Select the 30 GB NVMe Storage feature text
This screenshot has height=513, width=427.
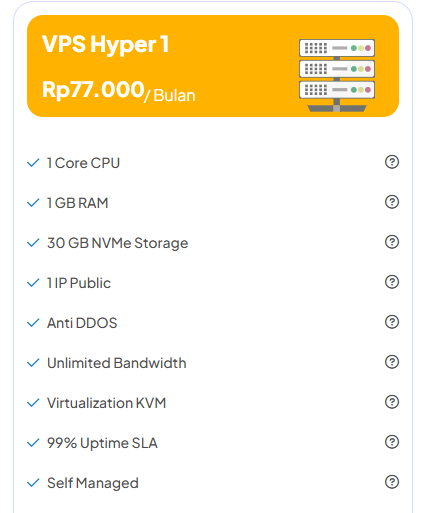pyautogui.click(x=117, y=243)
